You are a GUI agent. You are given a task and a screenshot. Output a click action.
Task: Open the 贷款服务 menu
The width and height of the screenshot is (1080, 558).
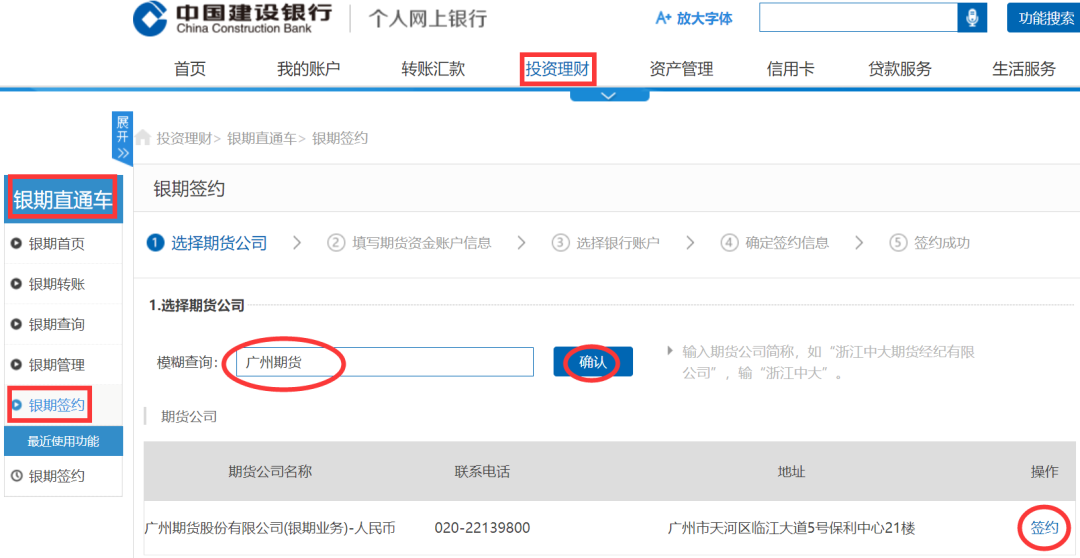(x=900, y=69)
